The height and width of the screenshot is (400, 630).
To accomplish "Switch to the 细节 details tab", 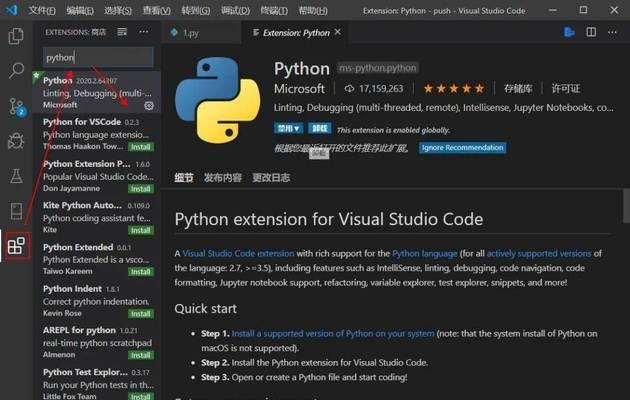I will (184, 178).
